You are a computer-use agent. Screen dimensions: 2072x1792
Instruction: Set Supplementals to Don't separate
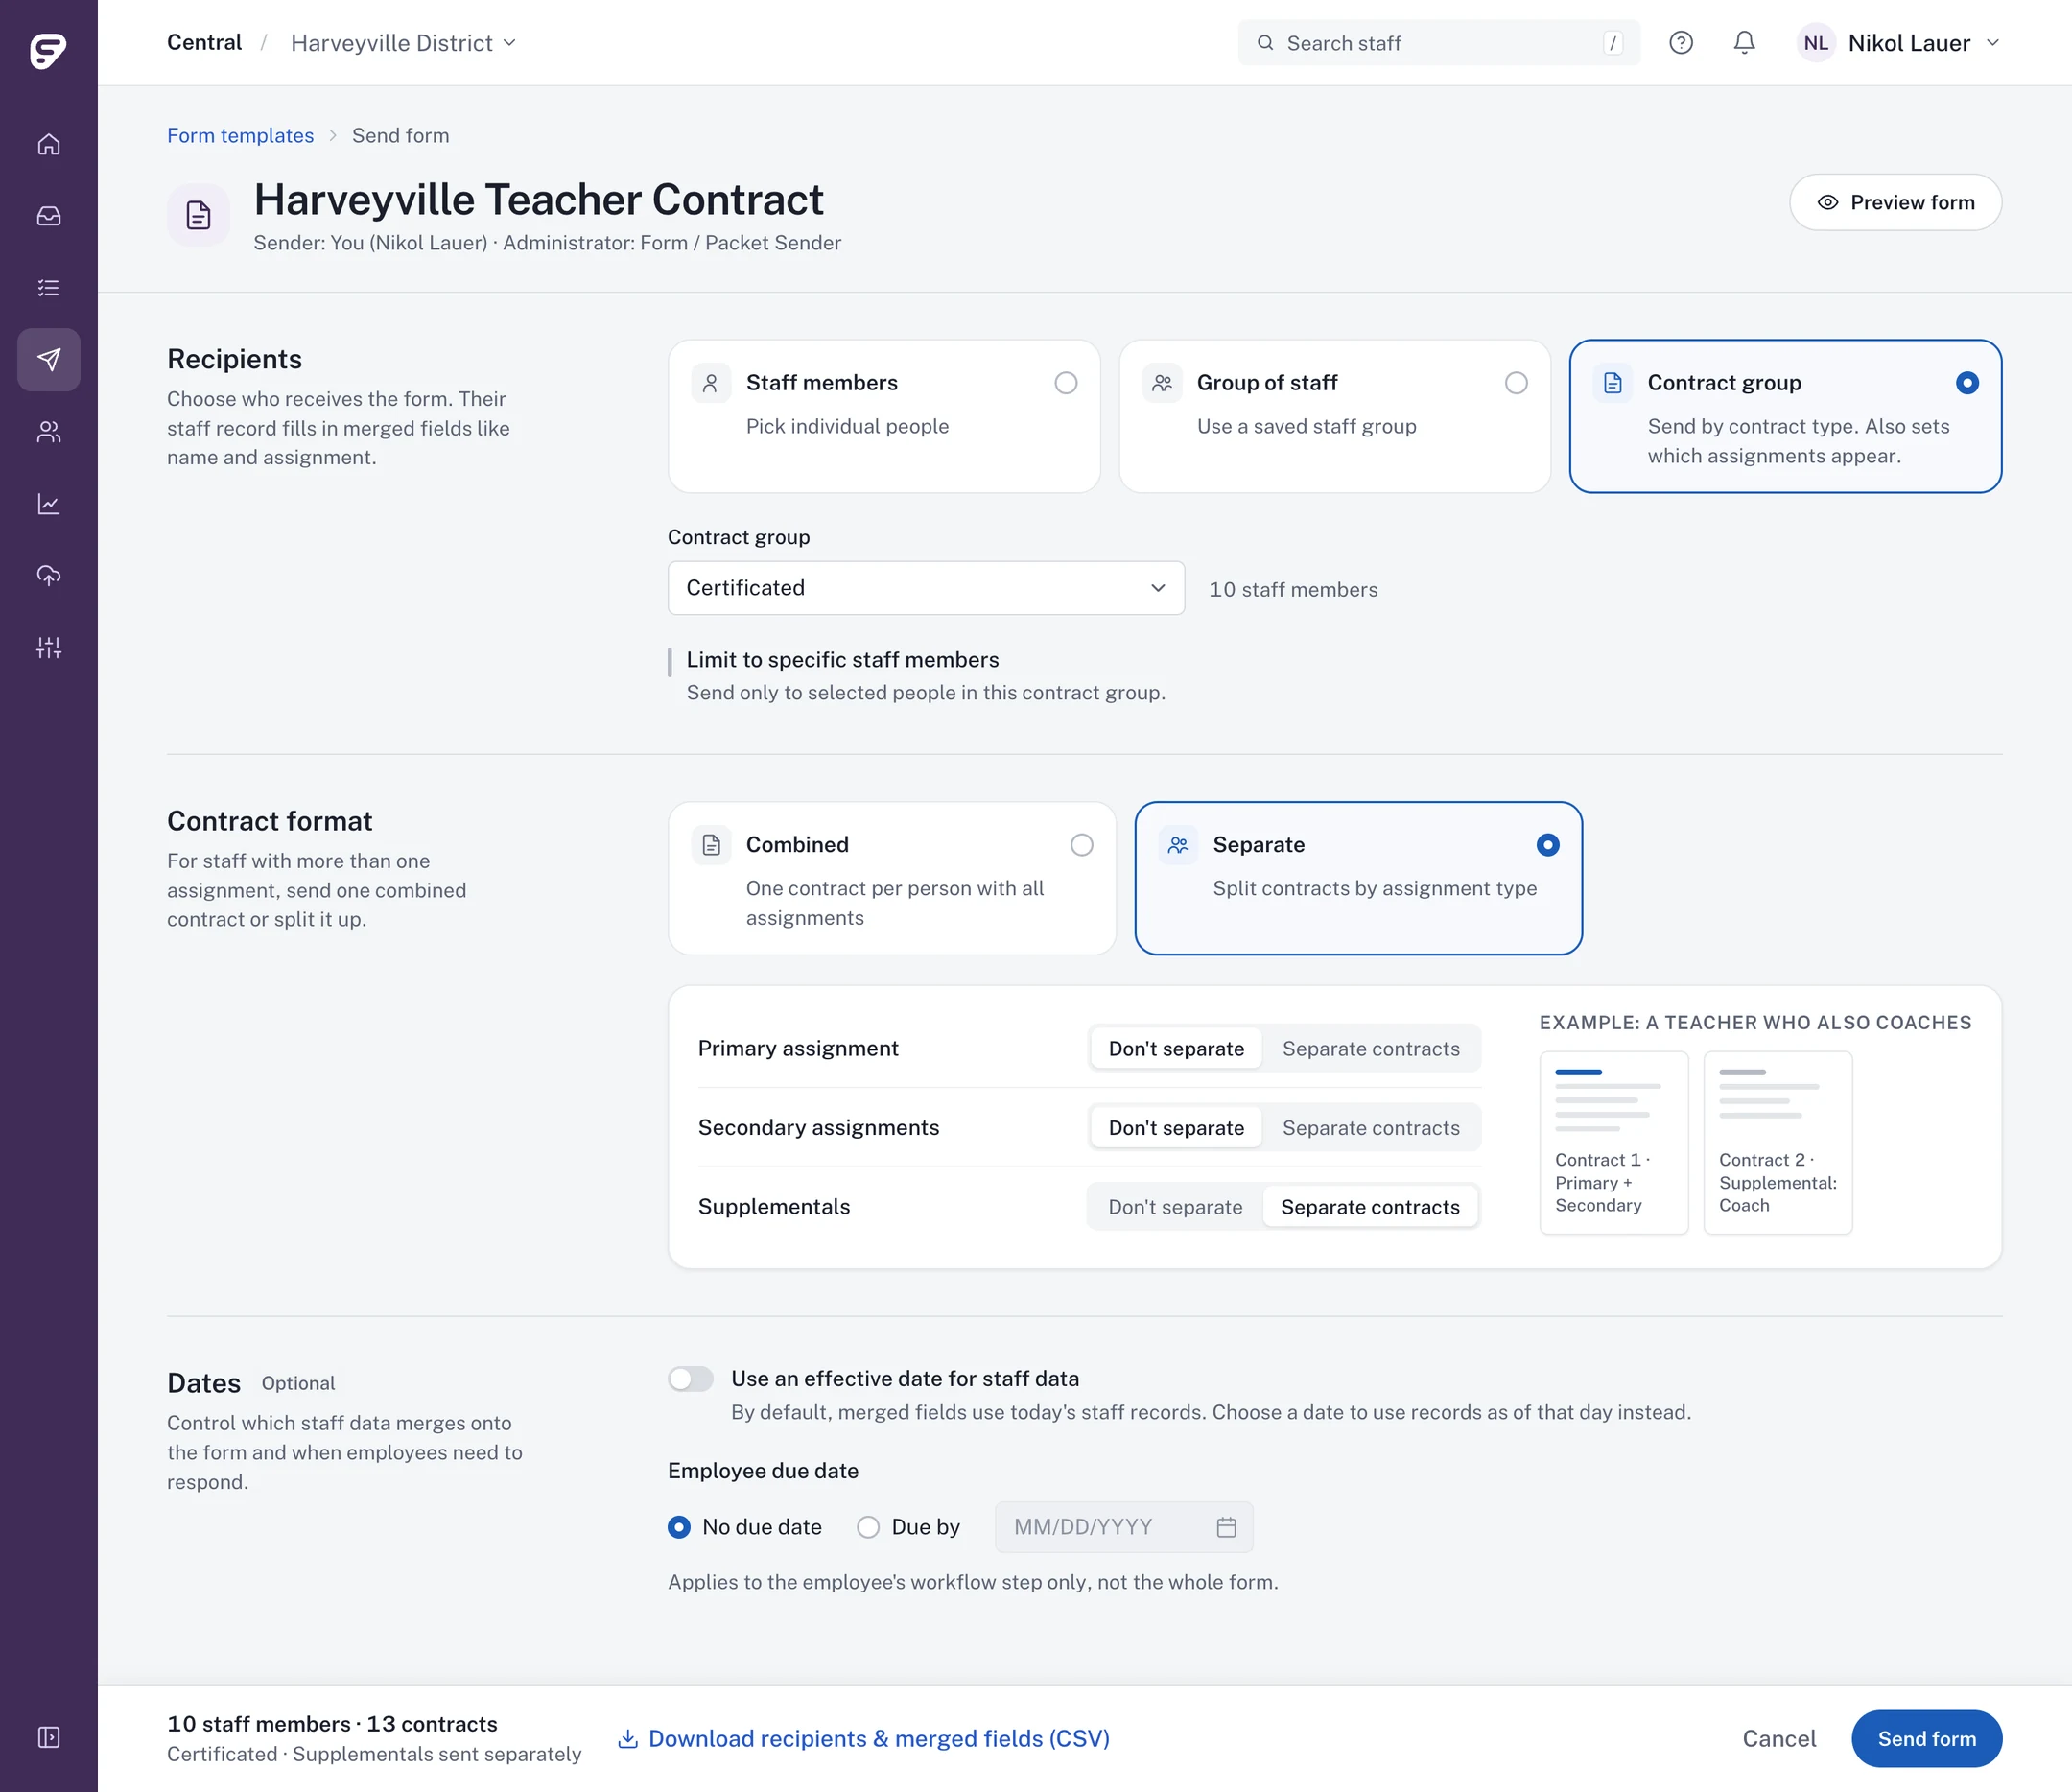(x=1175, y=1207)
